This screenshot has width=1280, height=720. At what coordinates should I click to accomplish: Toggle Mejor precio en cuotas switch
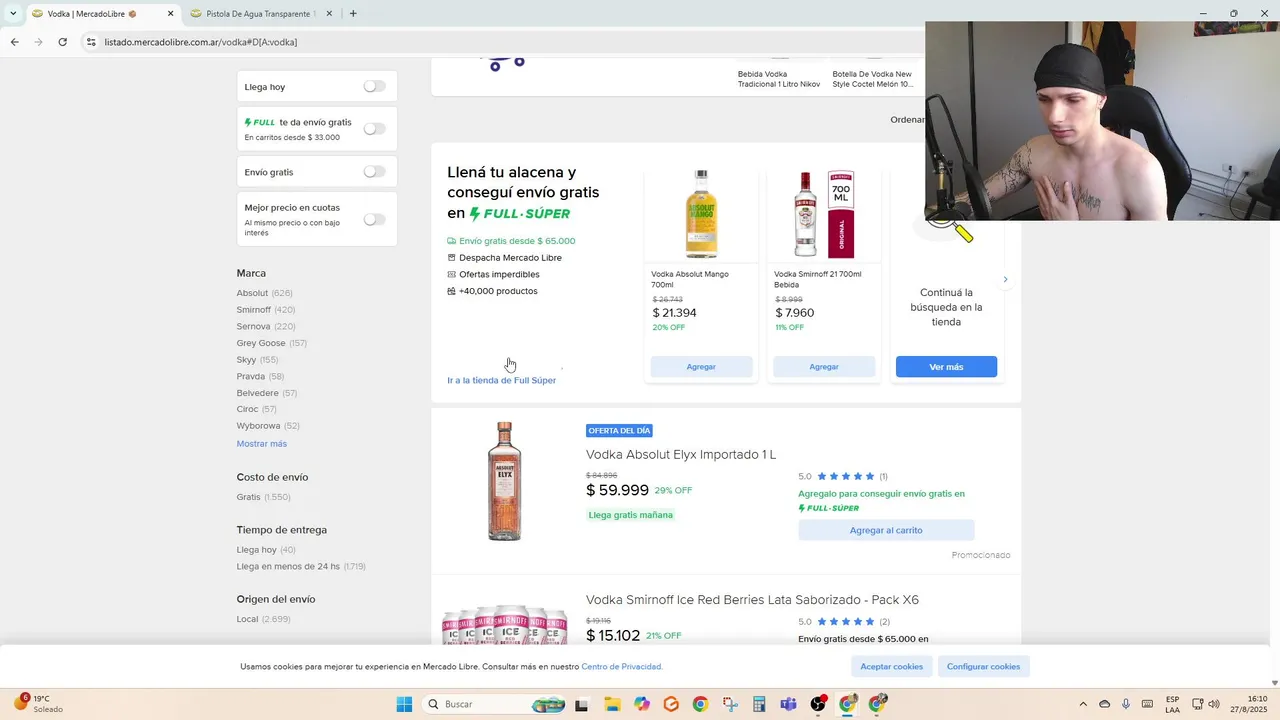coord(374,219)
